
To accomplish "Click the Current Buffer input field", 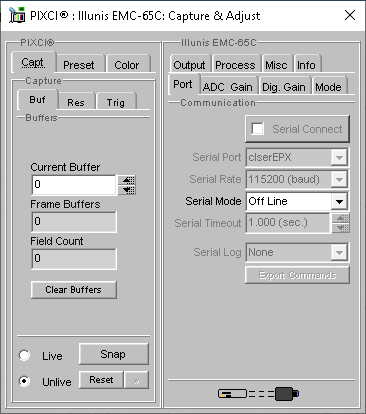I will click(74, 185).
